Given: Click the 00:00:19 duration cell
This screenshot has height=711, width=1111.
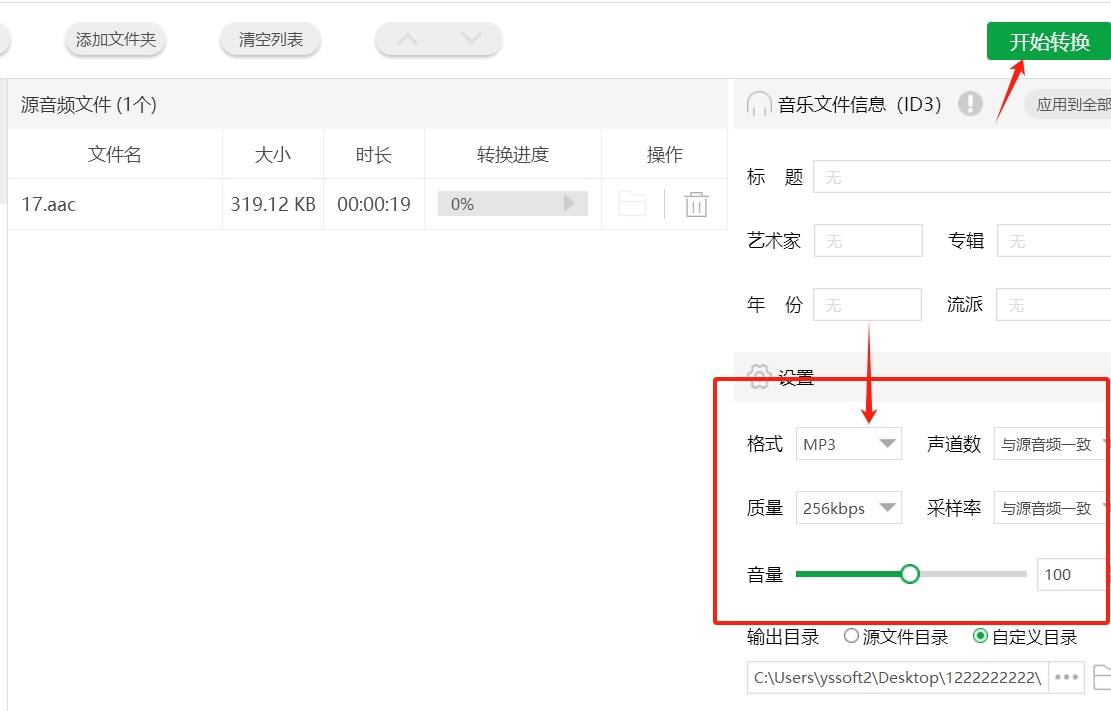Looking at the screenshot, I should click(373, 204).
